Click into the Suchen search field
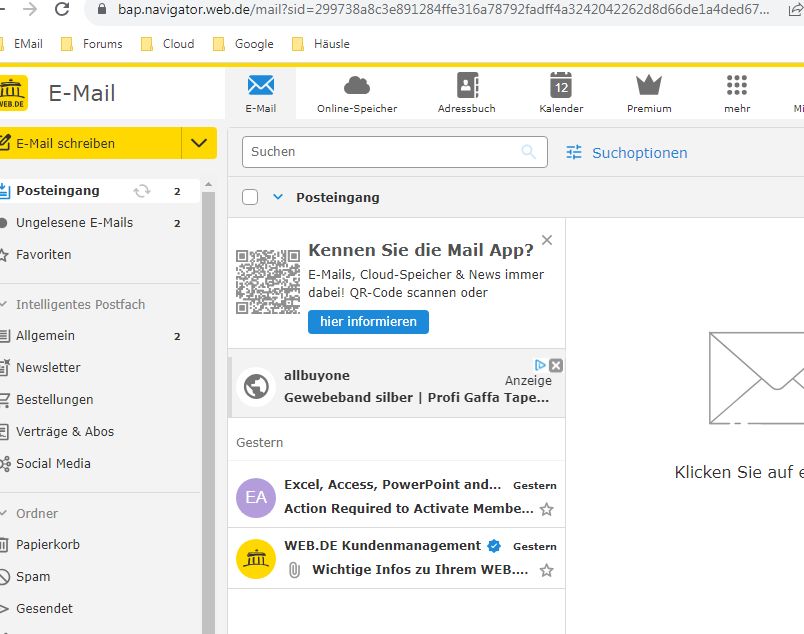804x634 pixels. click(x=394, y=152)
